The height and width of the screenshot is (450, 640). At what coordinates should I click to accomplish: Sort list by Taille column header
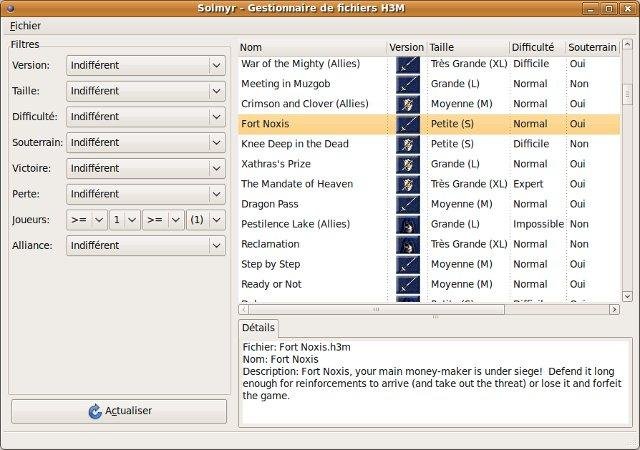click(x=468, y=47)
